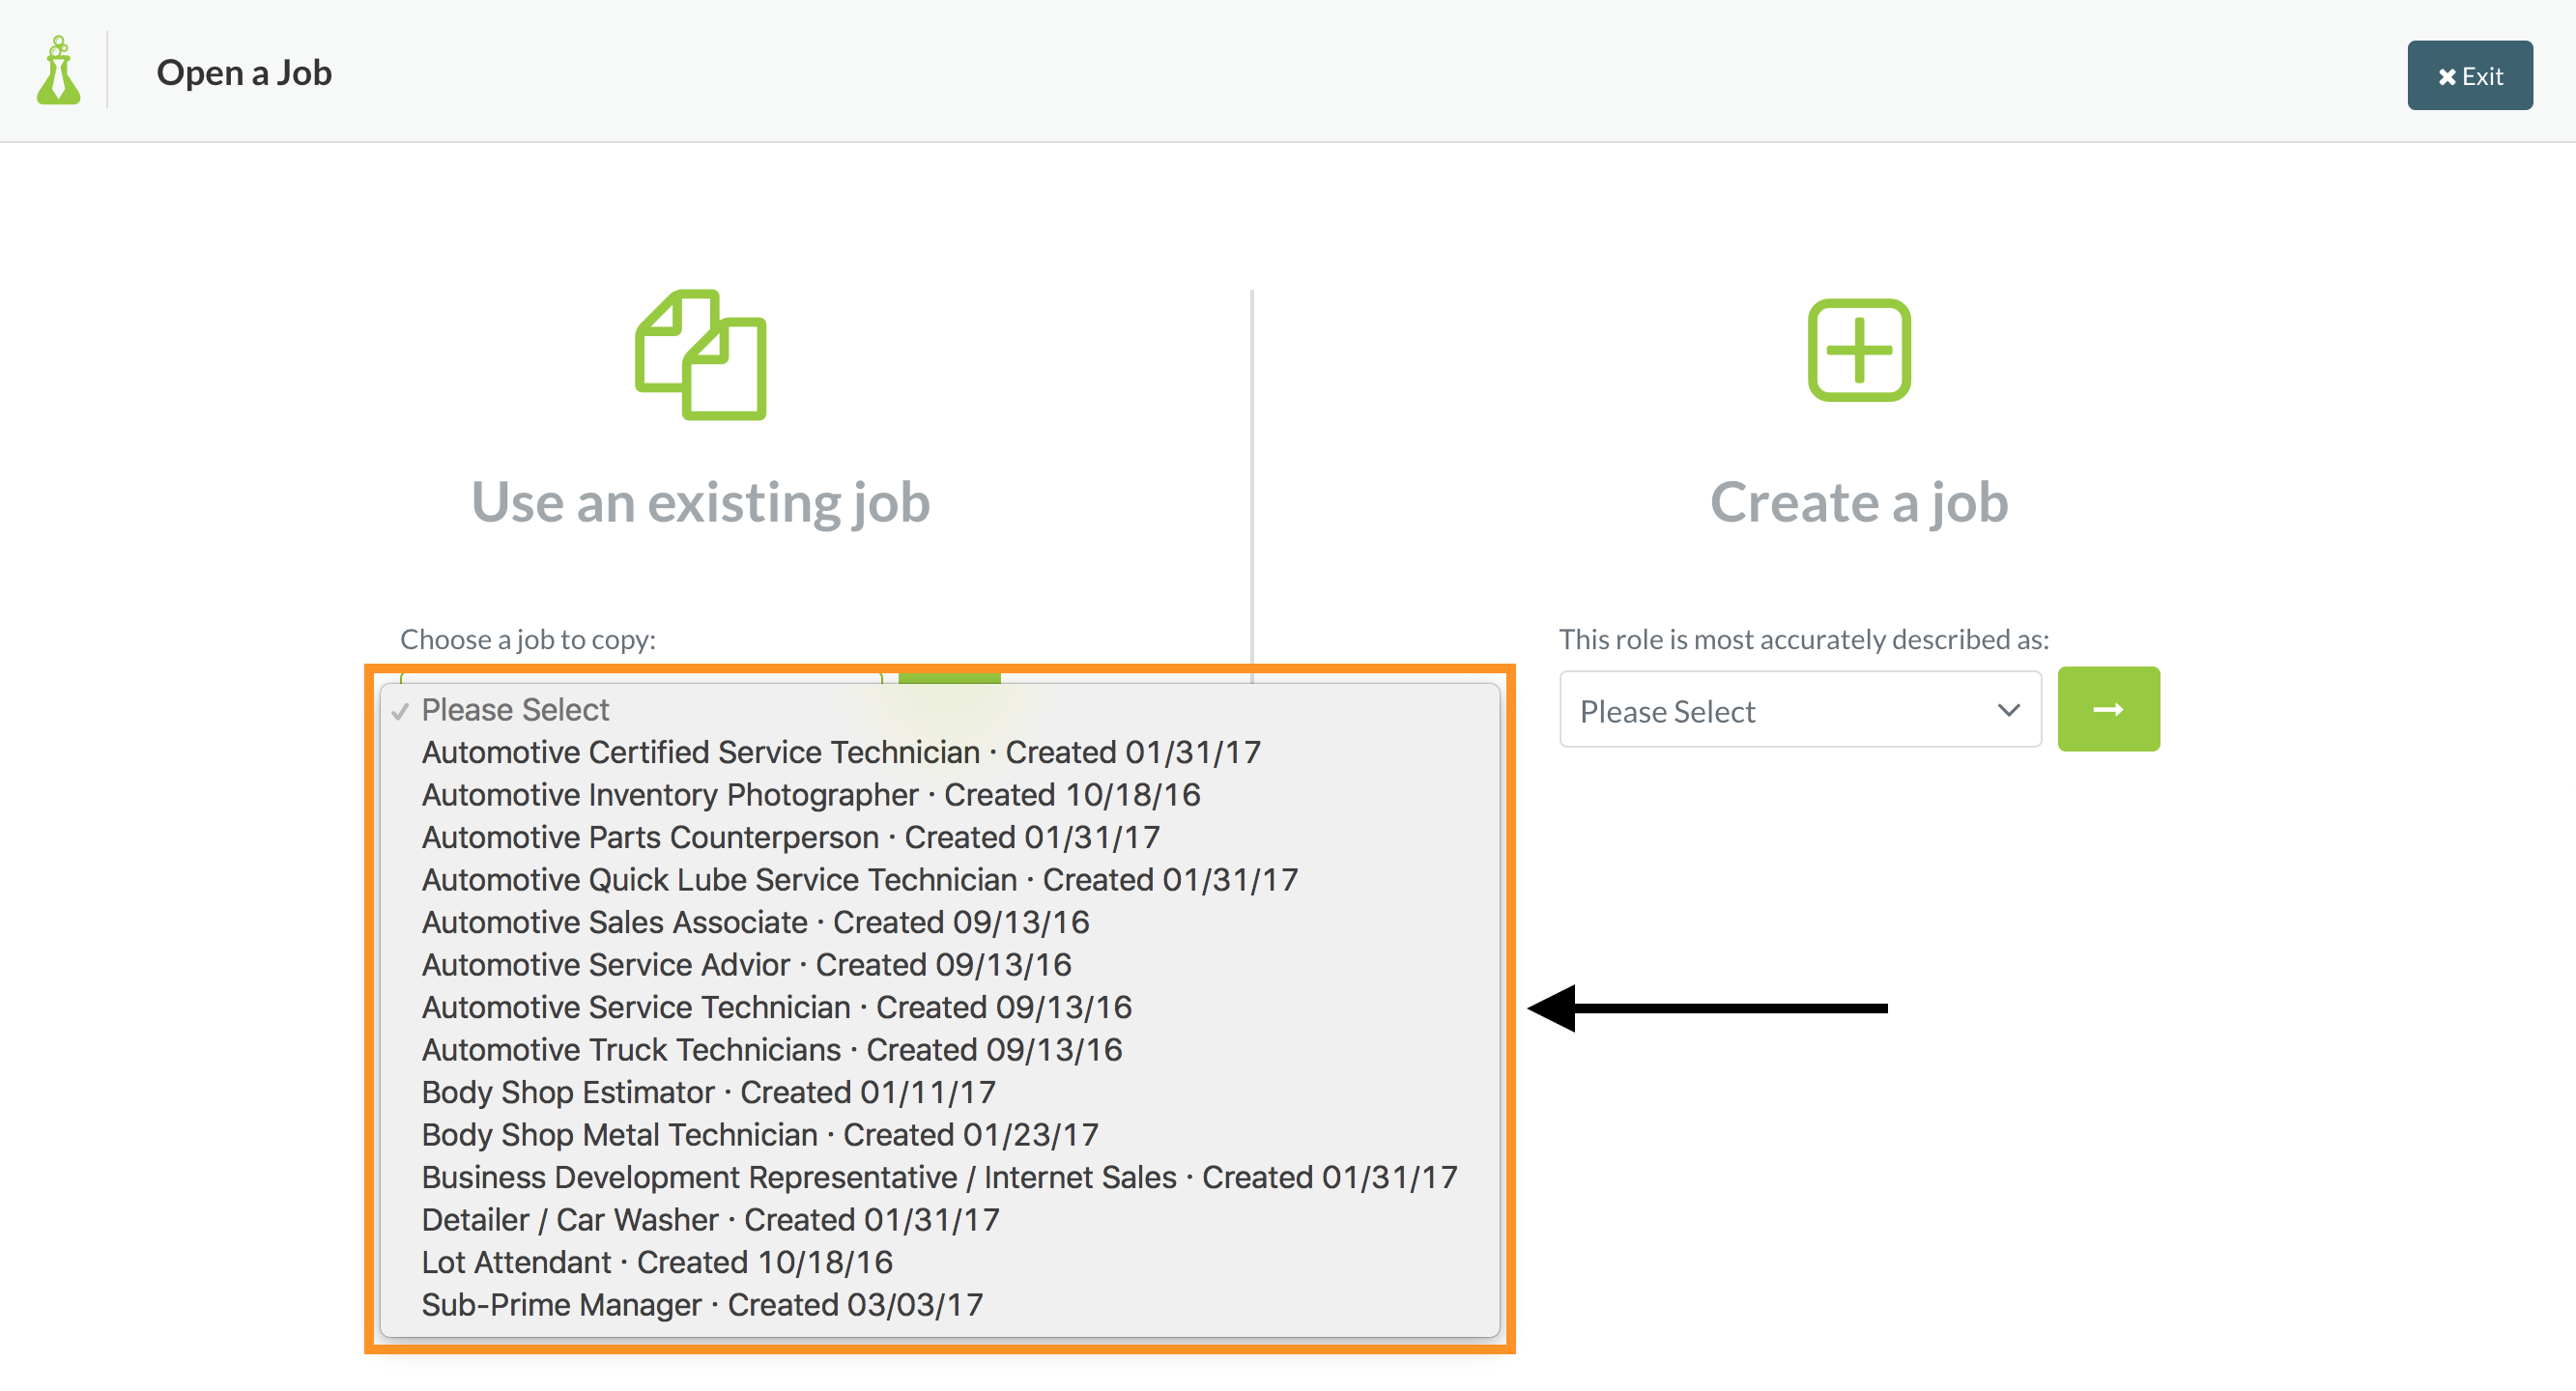
Task: Click the Exit button
Action: click(x=2469, y=76)
